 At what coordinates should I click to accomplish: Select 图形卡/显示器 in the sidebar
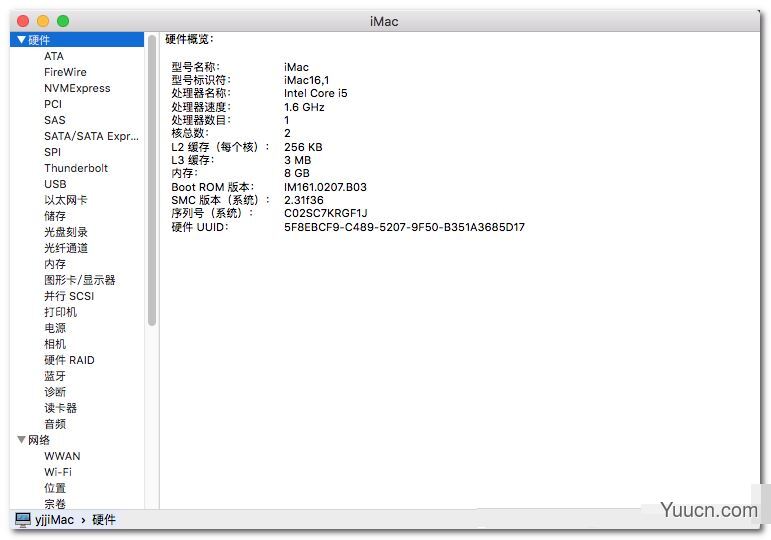pyautogui.click(x=80, y=280)
